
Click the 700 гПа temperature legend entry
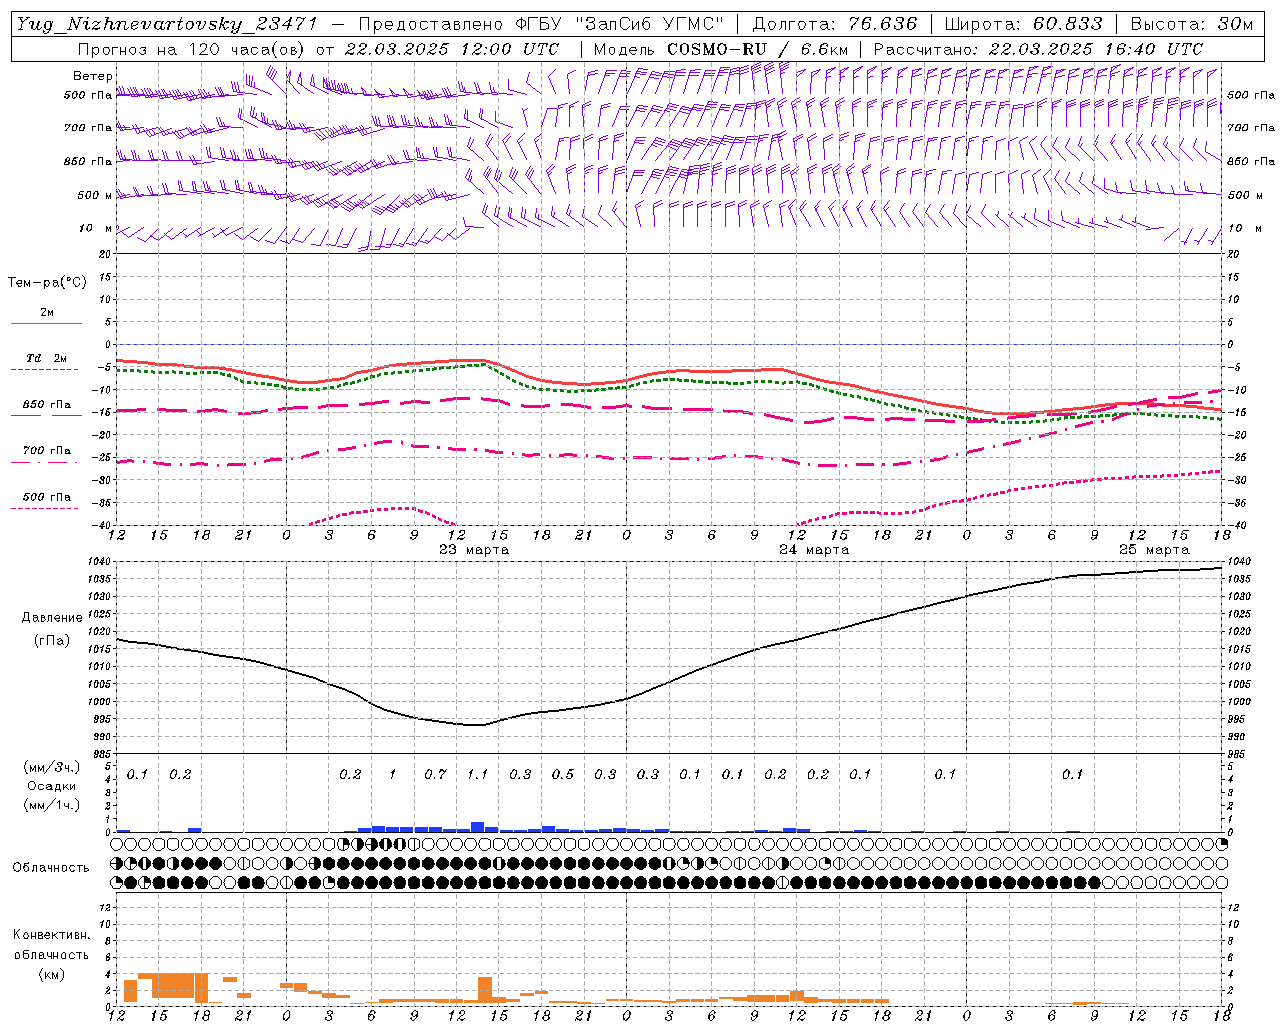47,451
